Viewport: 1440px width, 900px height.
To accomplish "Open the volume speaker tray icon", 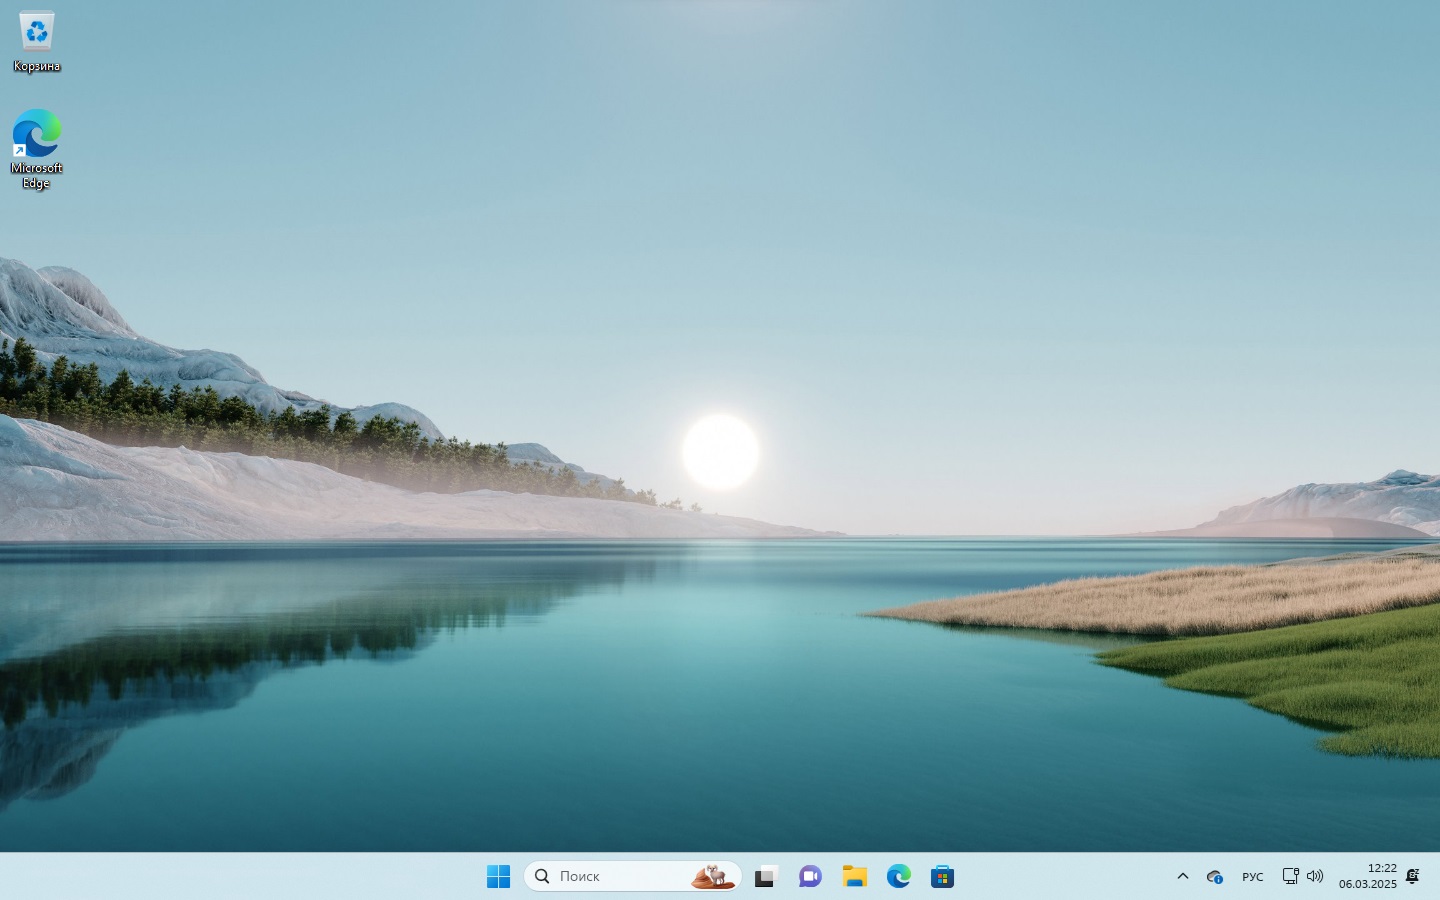I will tap(1315, 876).
